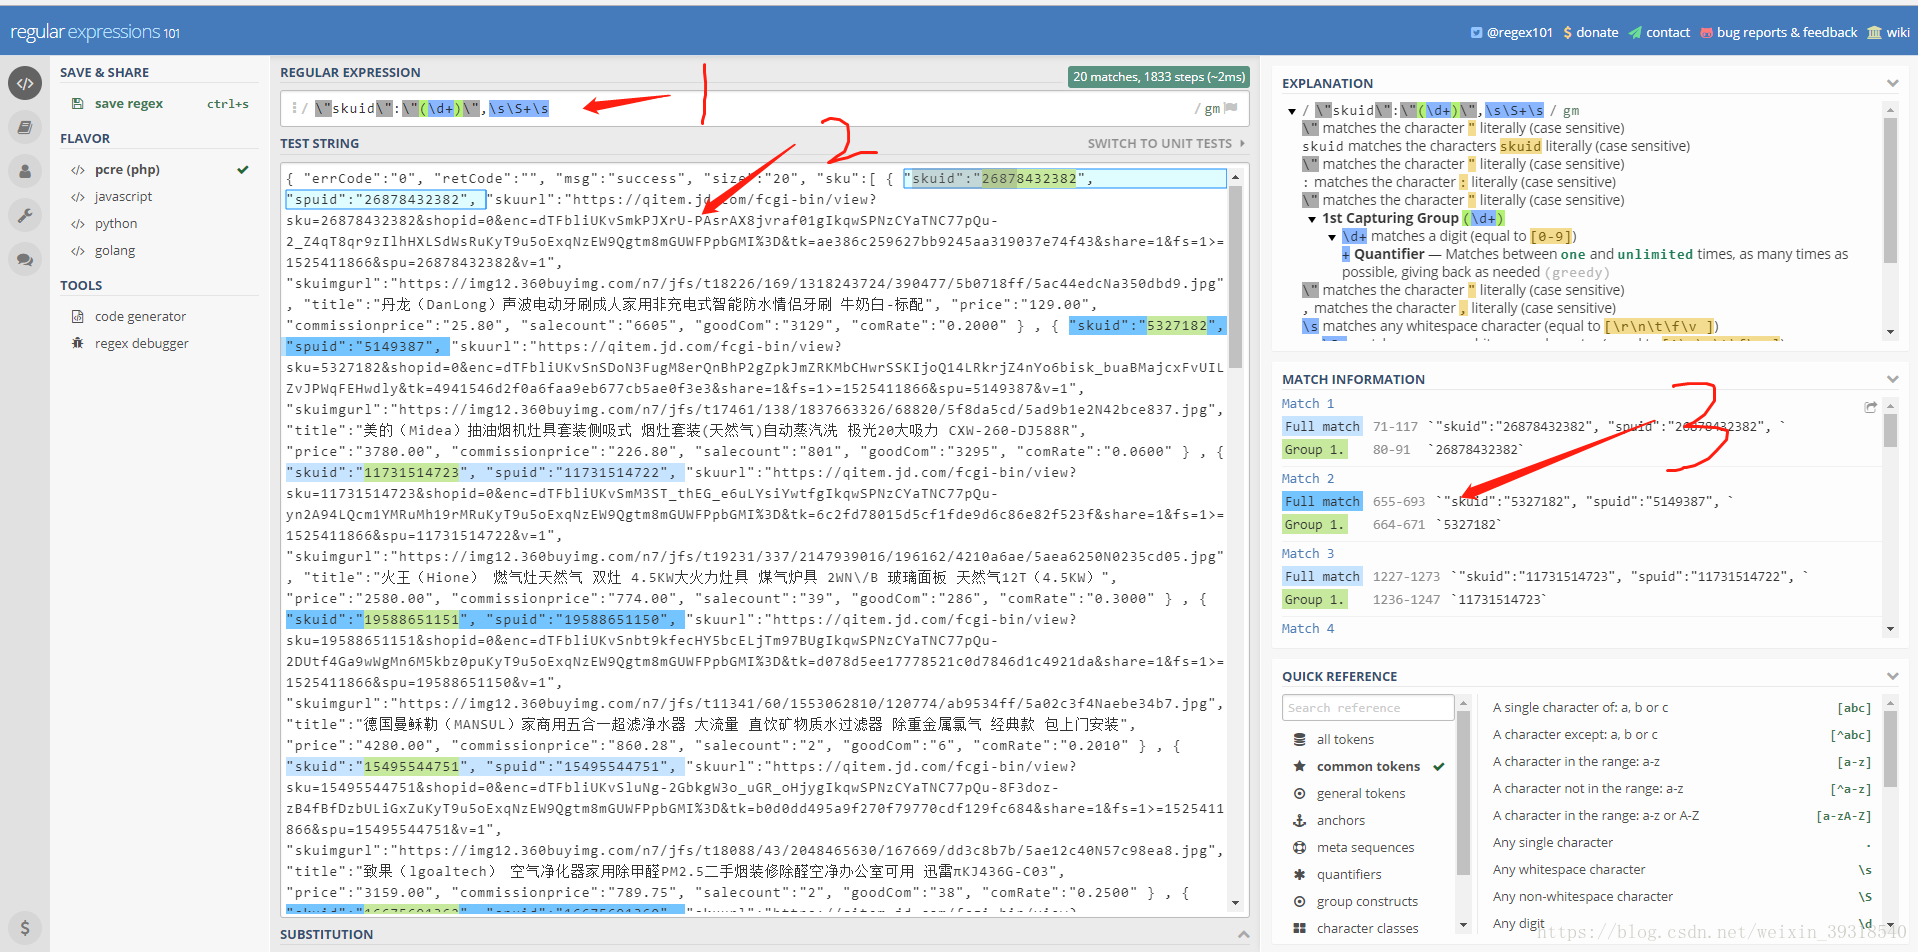The height and width of the screenshot is (952, 1918).
Task: Open the gm flags dropdown
Action: pyautogui.click(x=1212, y=108)
